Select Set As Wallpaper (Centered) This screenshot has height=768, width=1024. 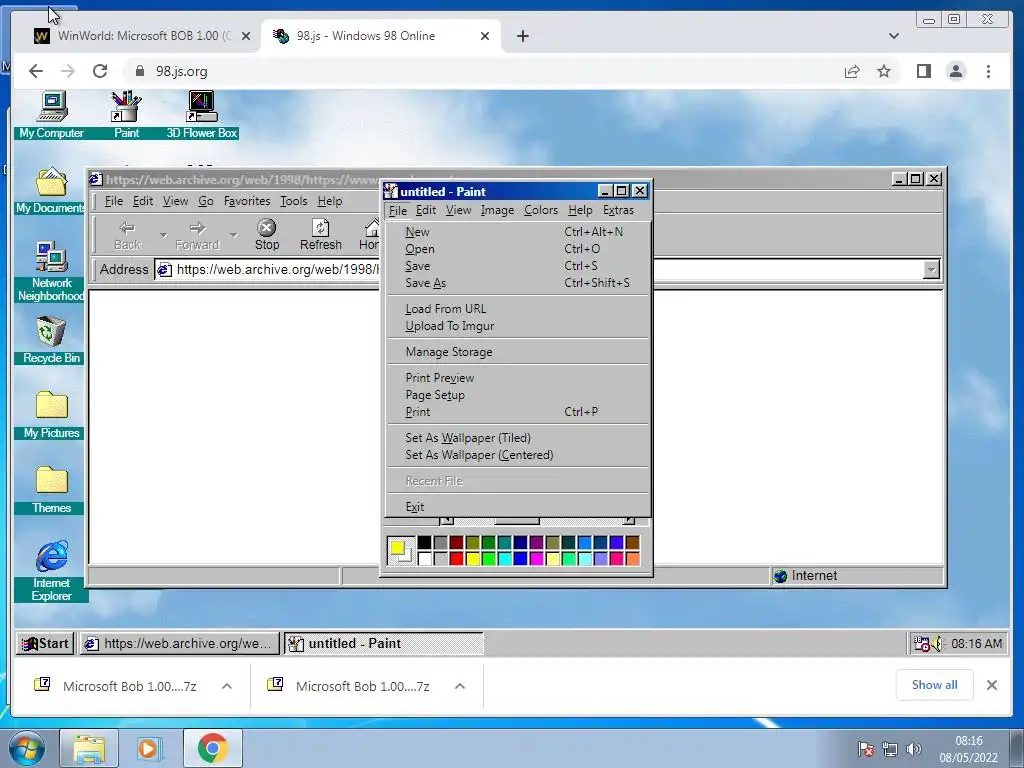pyautogui.click(x=519, y=455)
